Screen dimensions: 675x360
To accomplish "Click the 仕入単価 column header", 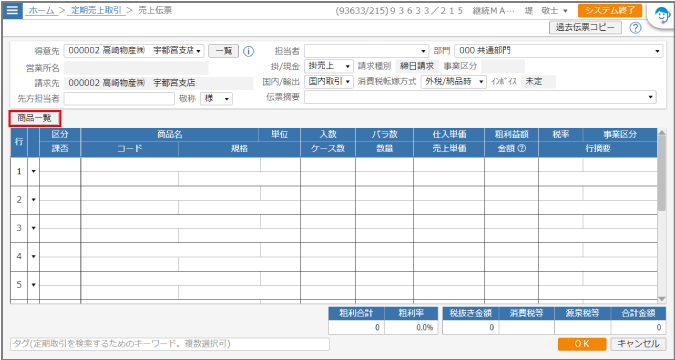I will coord(449,134).
